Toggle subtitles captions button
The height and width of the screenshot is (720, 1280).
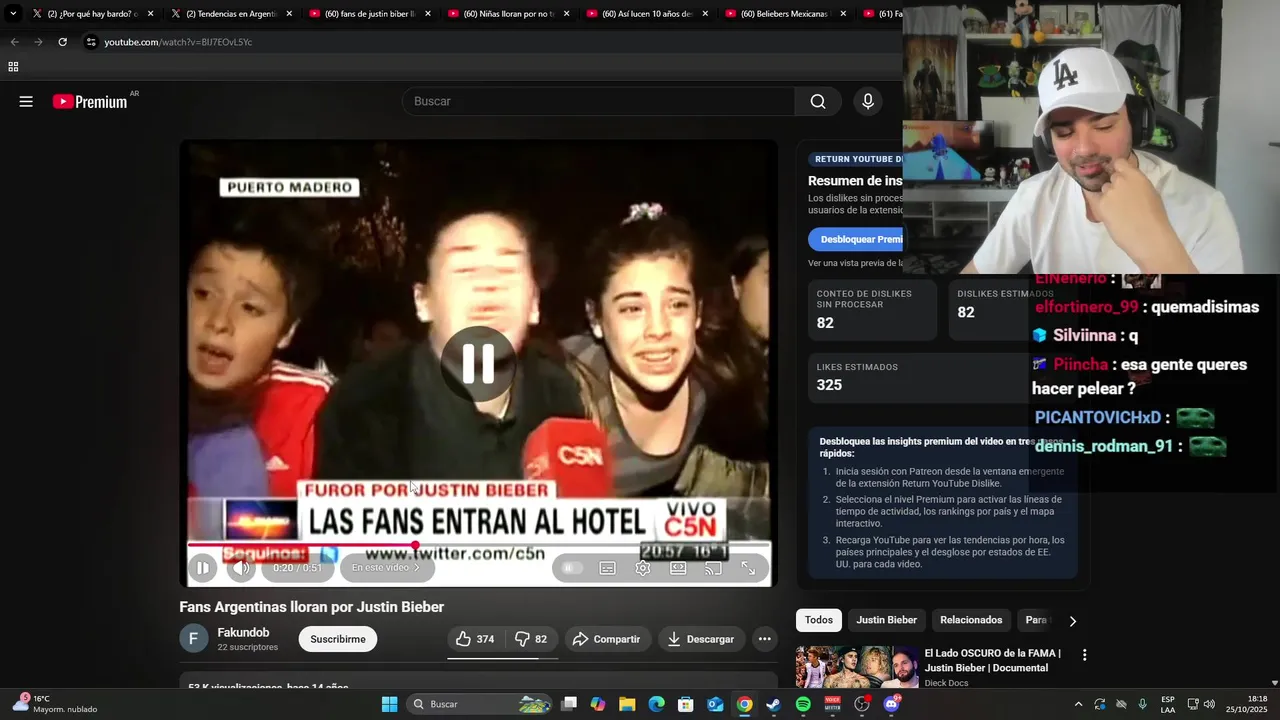click(x=607, y=568)
